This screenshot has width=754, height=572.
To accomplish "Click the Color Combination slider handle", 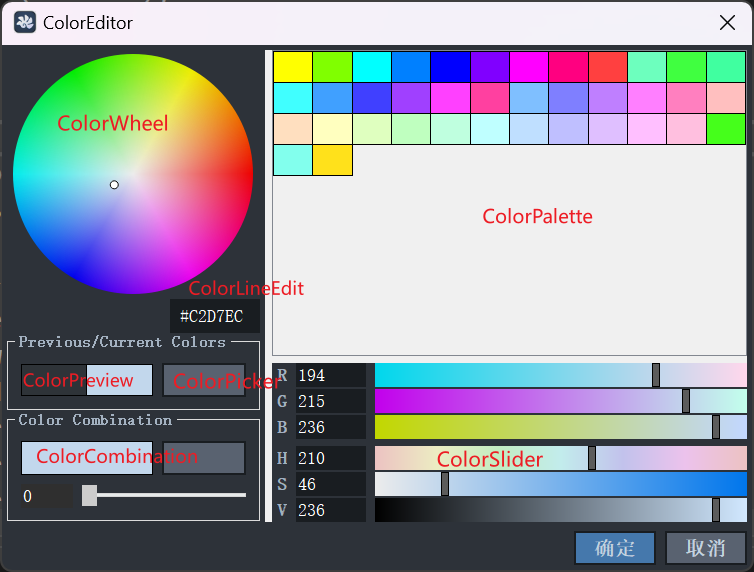I will (x=89, y=495).
